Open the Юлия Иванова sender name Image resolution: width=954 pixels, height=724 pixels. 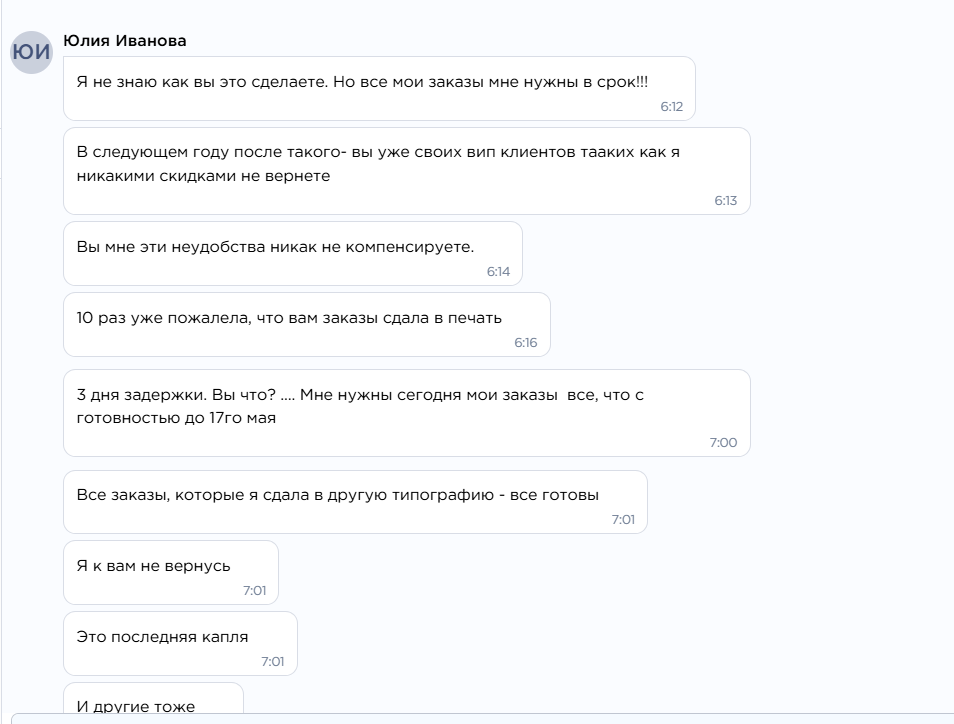click(x=125, y=41)
